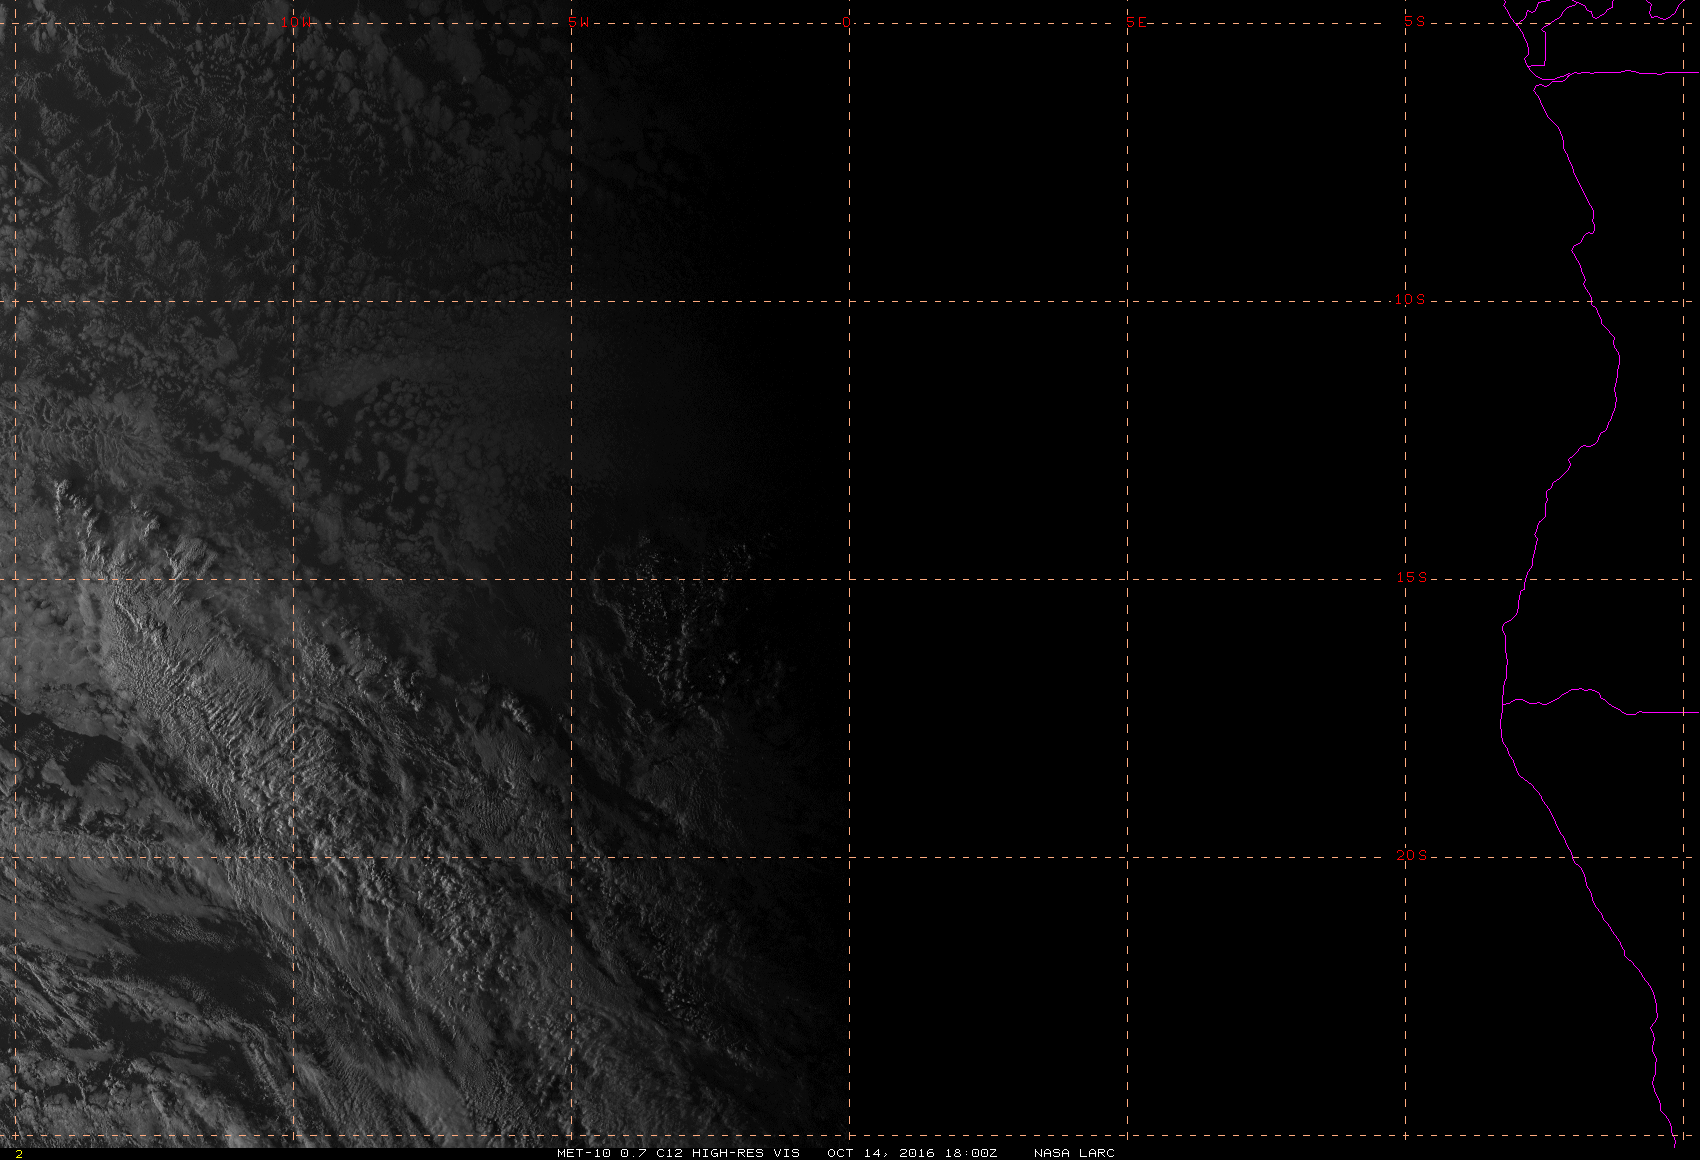Click the NASA LARC credit text

click(1074, 1153)
